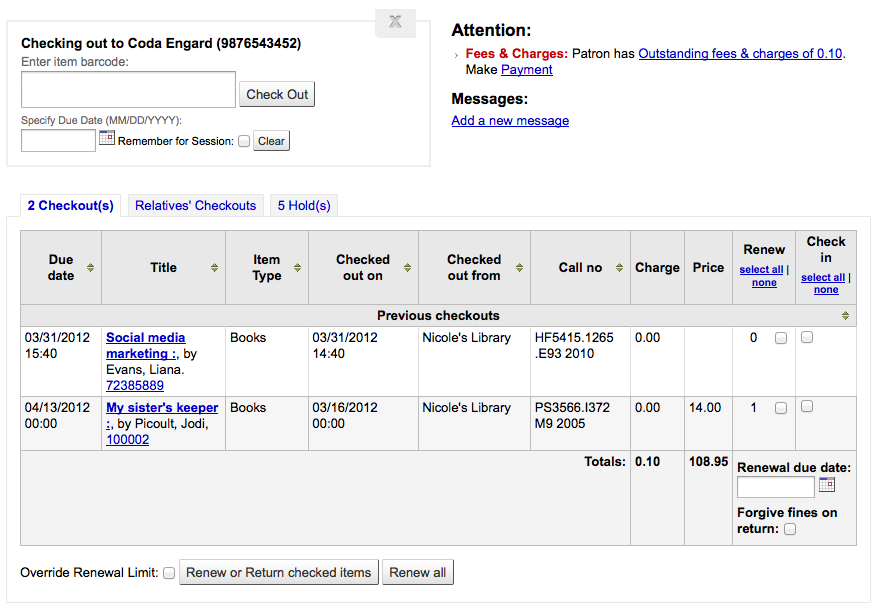Switch to the Relatives' Checkouts tab

point(196,206)
